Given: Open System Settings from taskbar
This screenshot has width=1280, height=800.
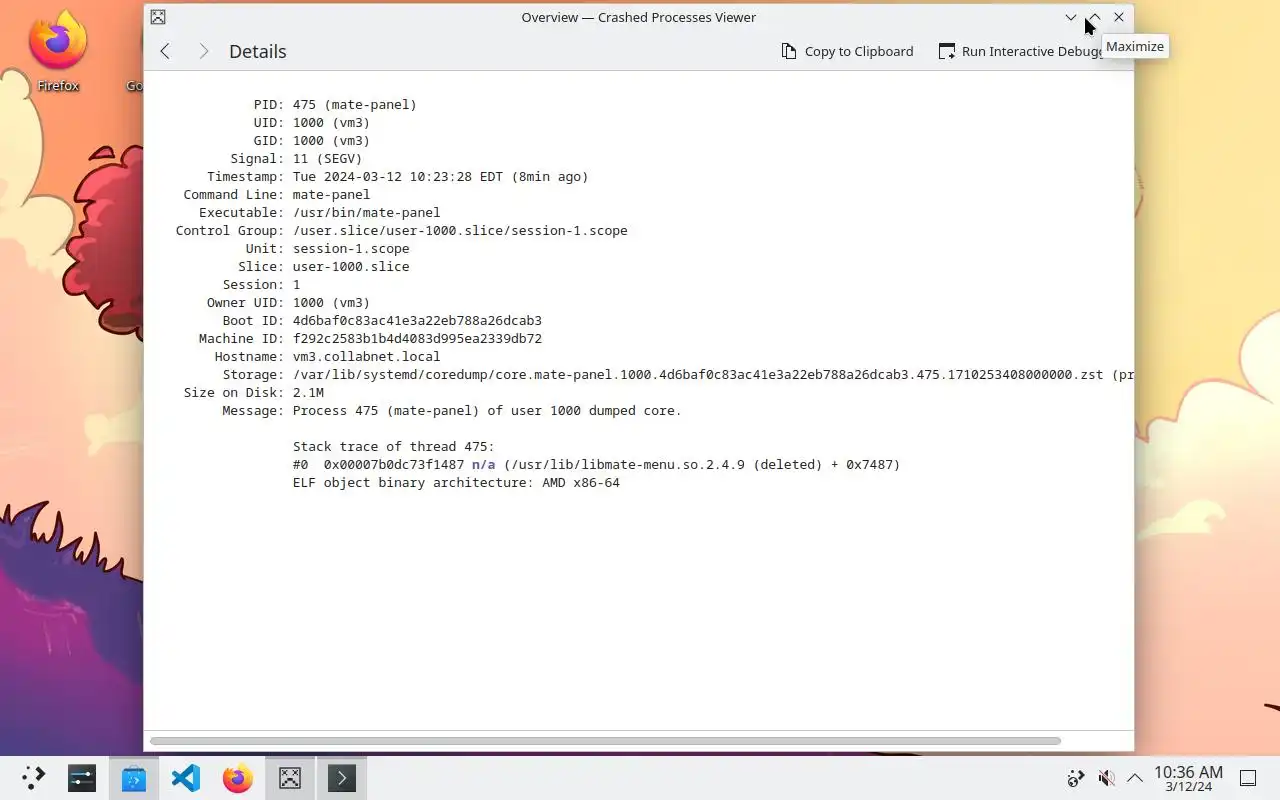Looking at the screenshot, I should 82,778.
